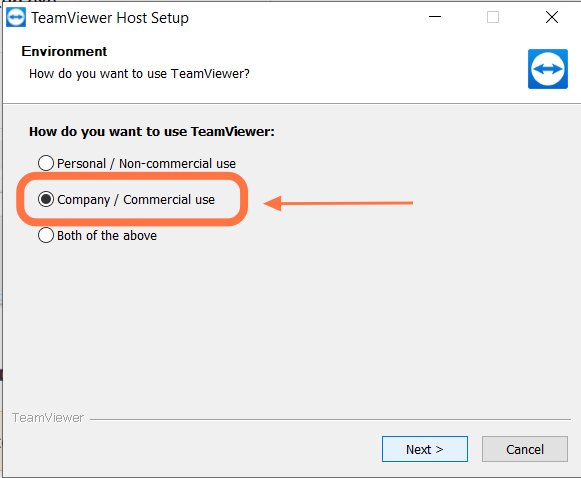Image resolution: width=581 pixels, height=478 pixels.
Task: Click the "TeamViewer Host Setup" title bar text
Action: click(x=110, y=18)
